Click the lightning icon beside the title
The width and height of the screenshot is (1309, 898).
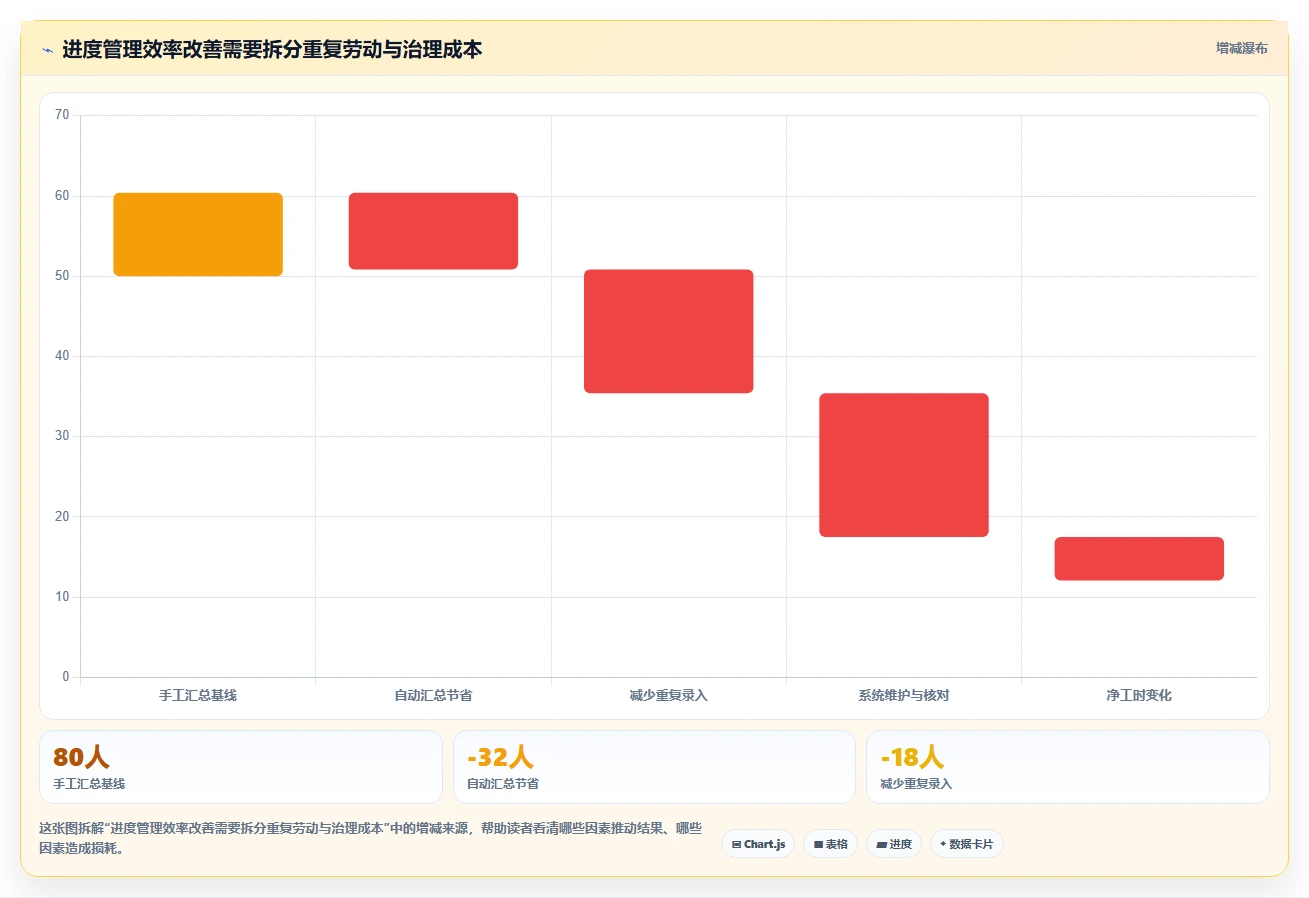click(47, 50)
